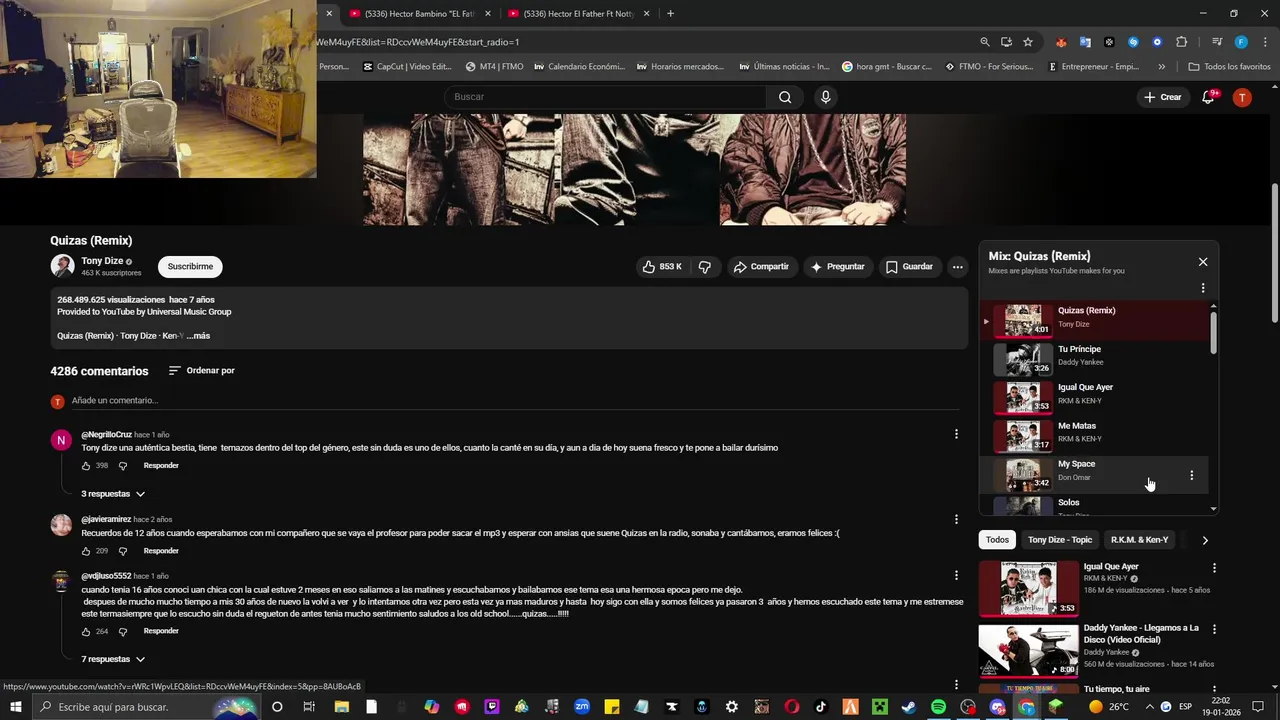
Task: Like the Quizas (Remix) video
Action: [662, 267]
